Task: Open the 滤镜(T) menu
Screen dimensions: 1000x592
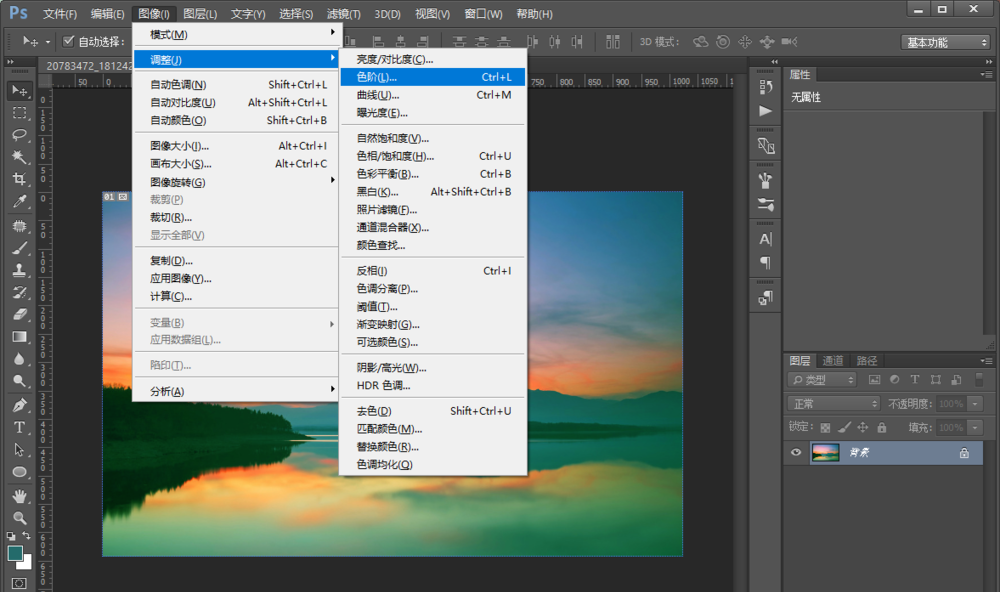Action: (344, 14)
